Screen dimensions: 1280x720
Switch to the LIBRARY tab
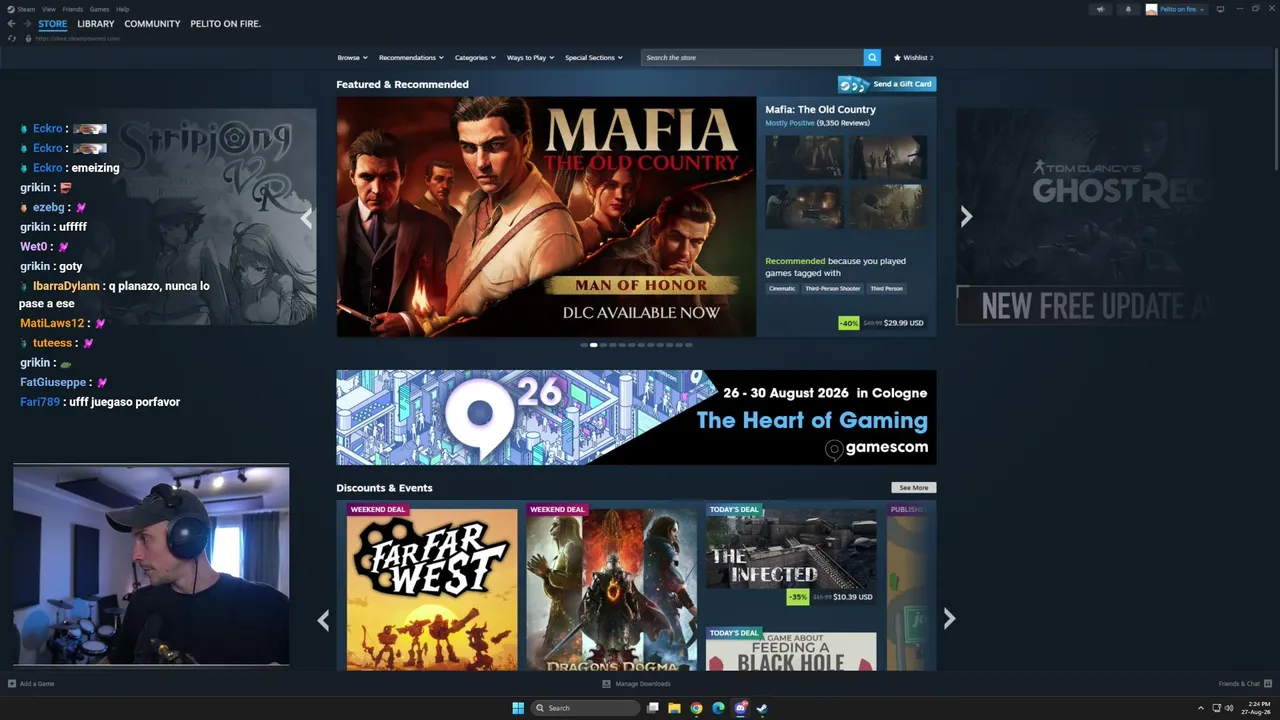[96, 24]
